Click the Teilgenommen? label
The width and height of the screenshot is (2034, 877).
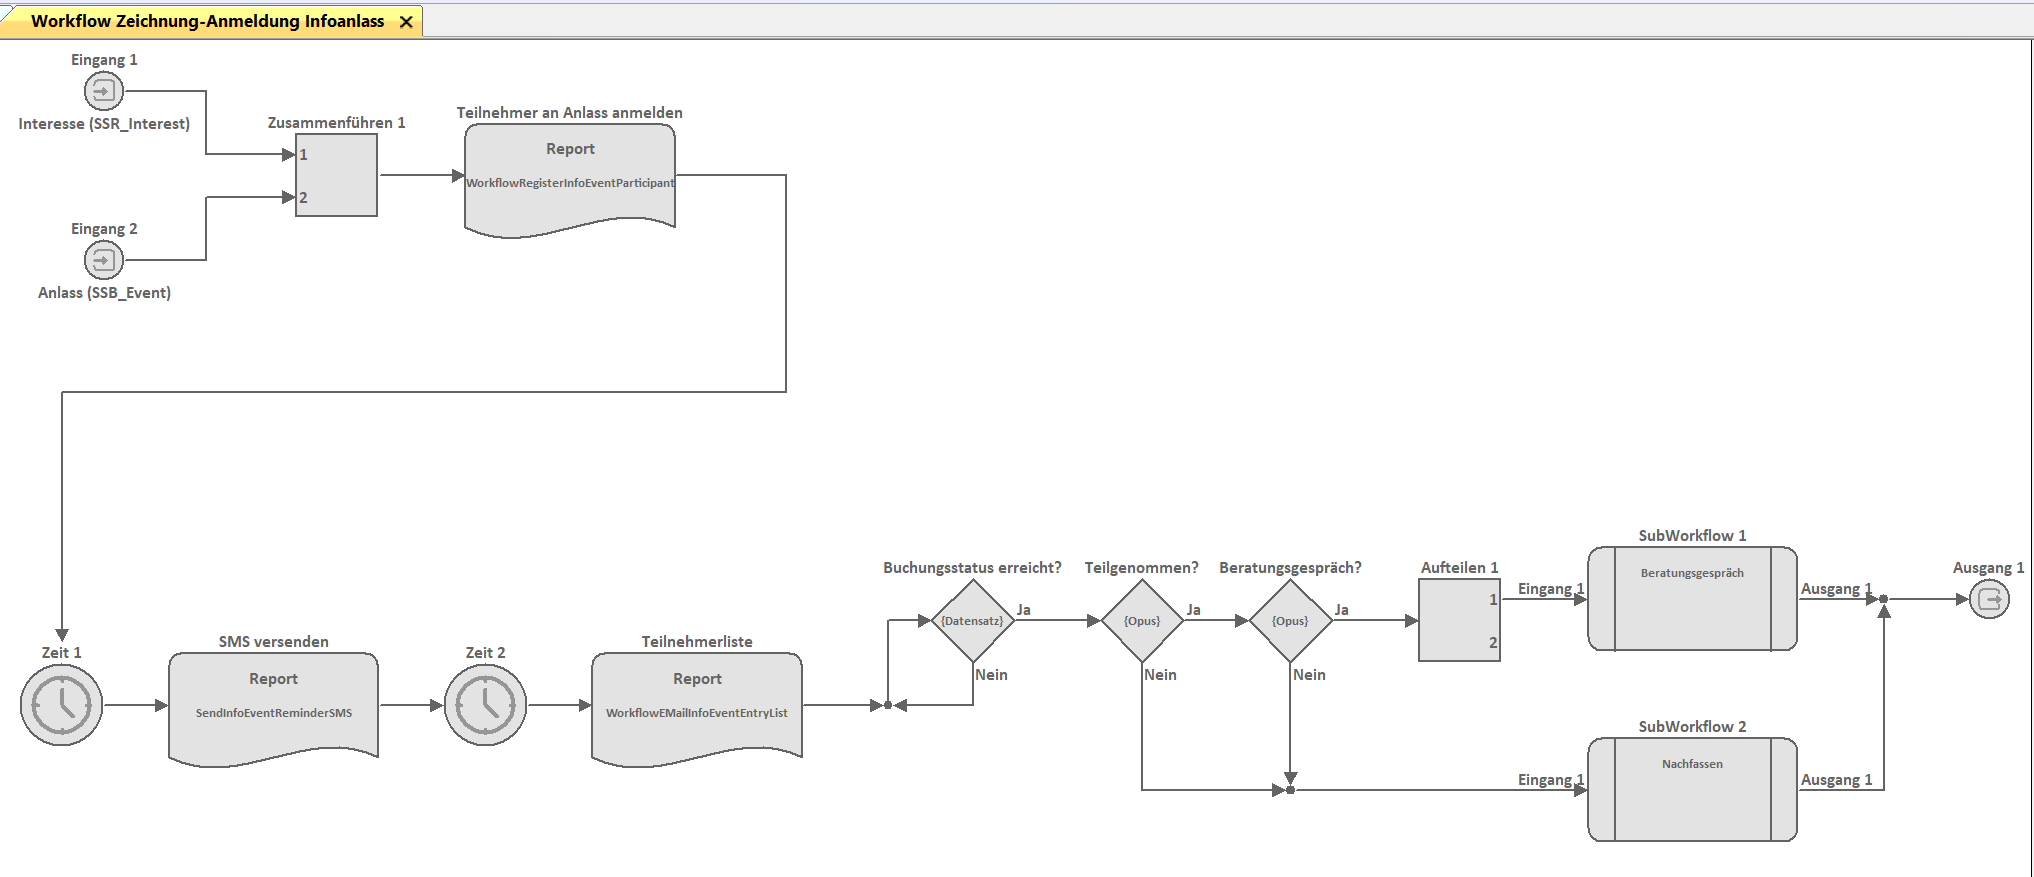[1142, 568]
